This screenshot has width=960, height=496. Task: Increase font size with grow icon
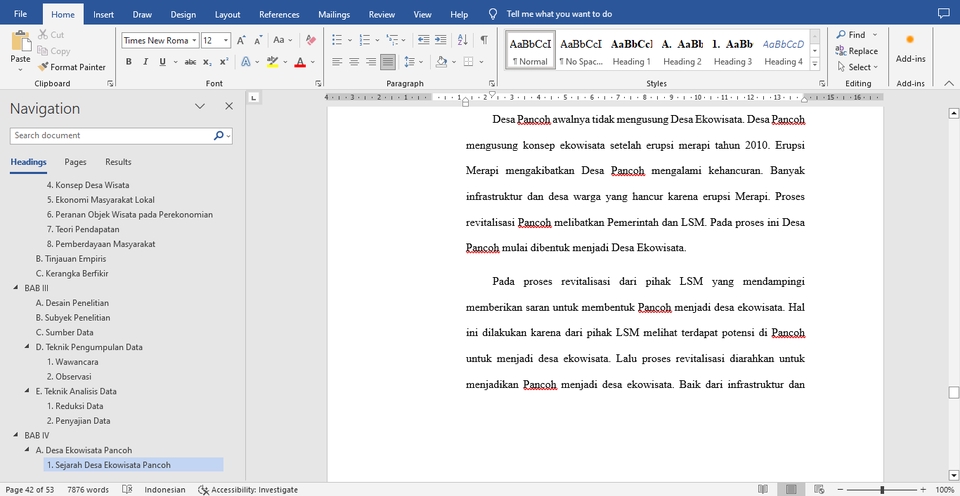pyautogui.click(x=241, y=40)
